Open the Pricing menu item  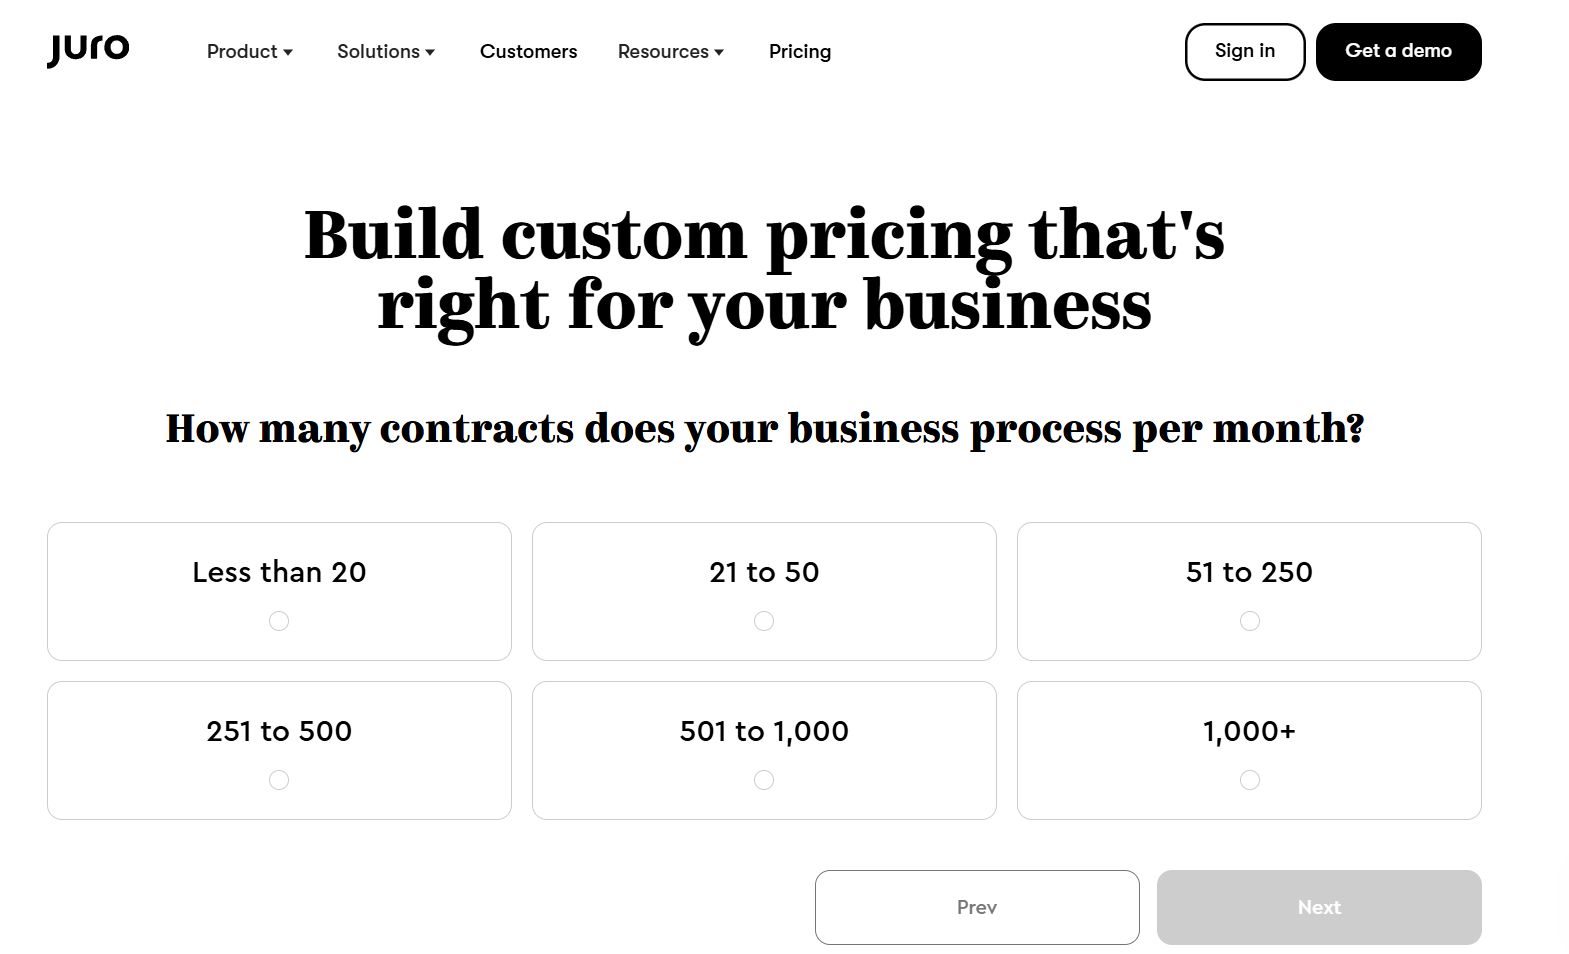(799, 51)
